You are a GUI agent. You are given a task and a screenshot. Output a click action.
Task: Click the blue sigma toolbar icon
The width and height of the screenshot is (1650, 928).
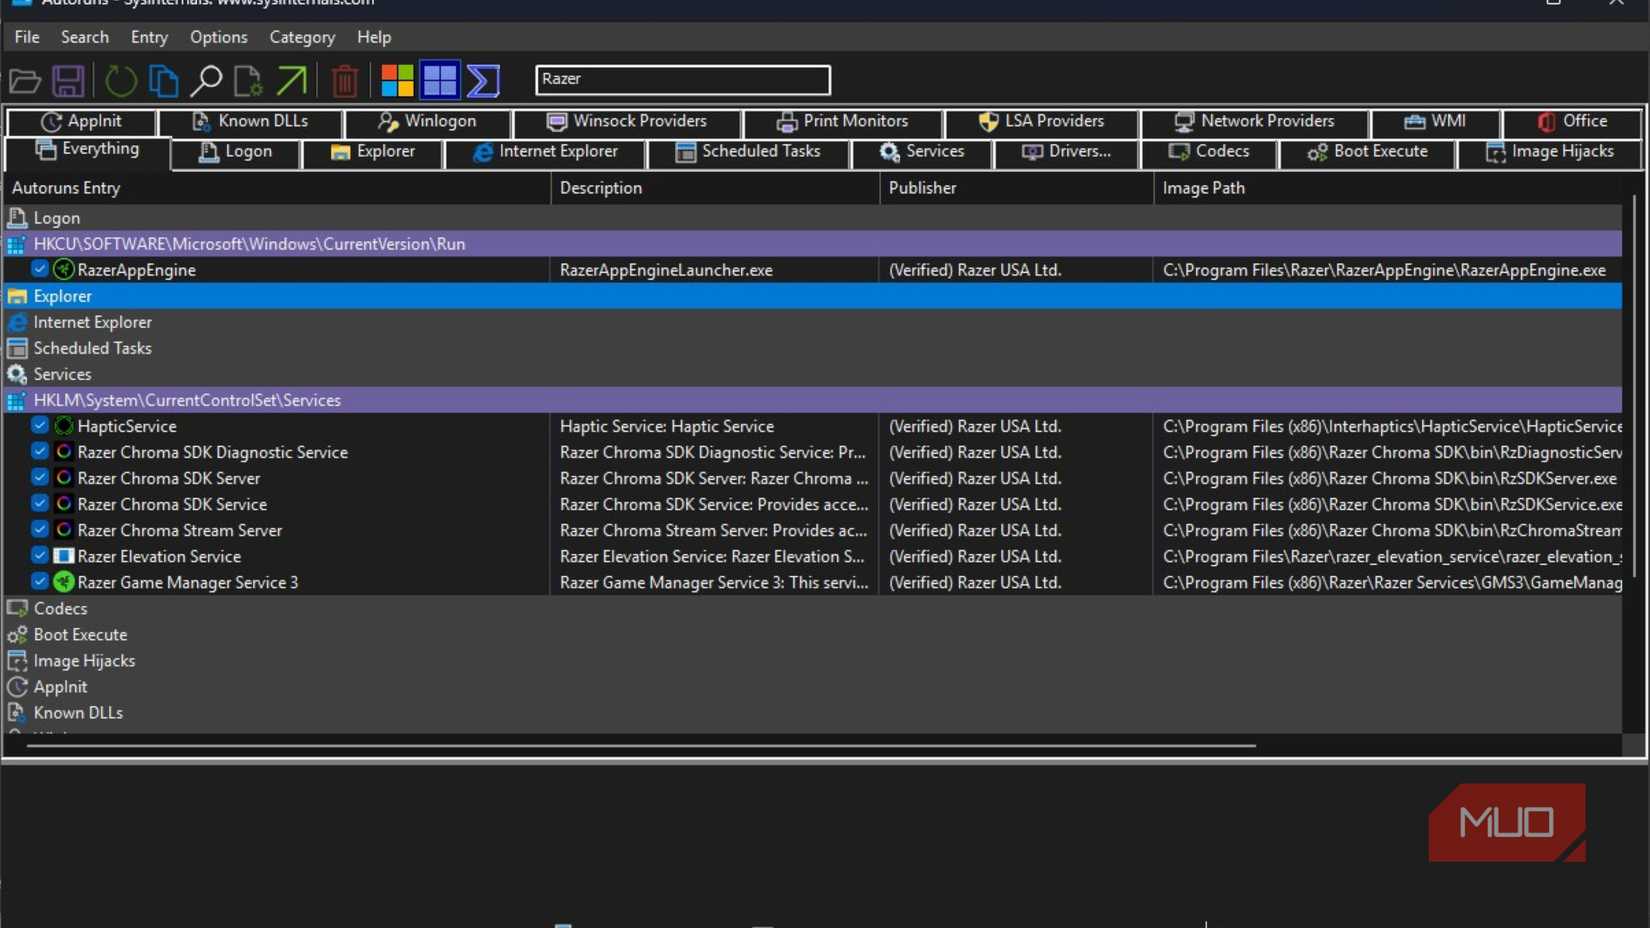click(483, 81)
